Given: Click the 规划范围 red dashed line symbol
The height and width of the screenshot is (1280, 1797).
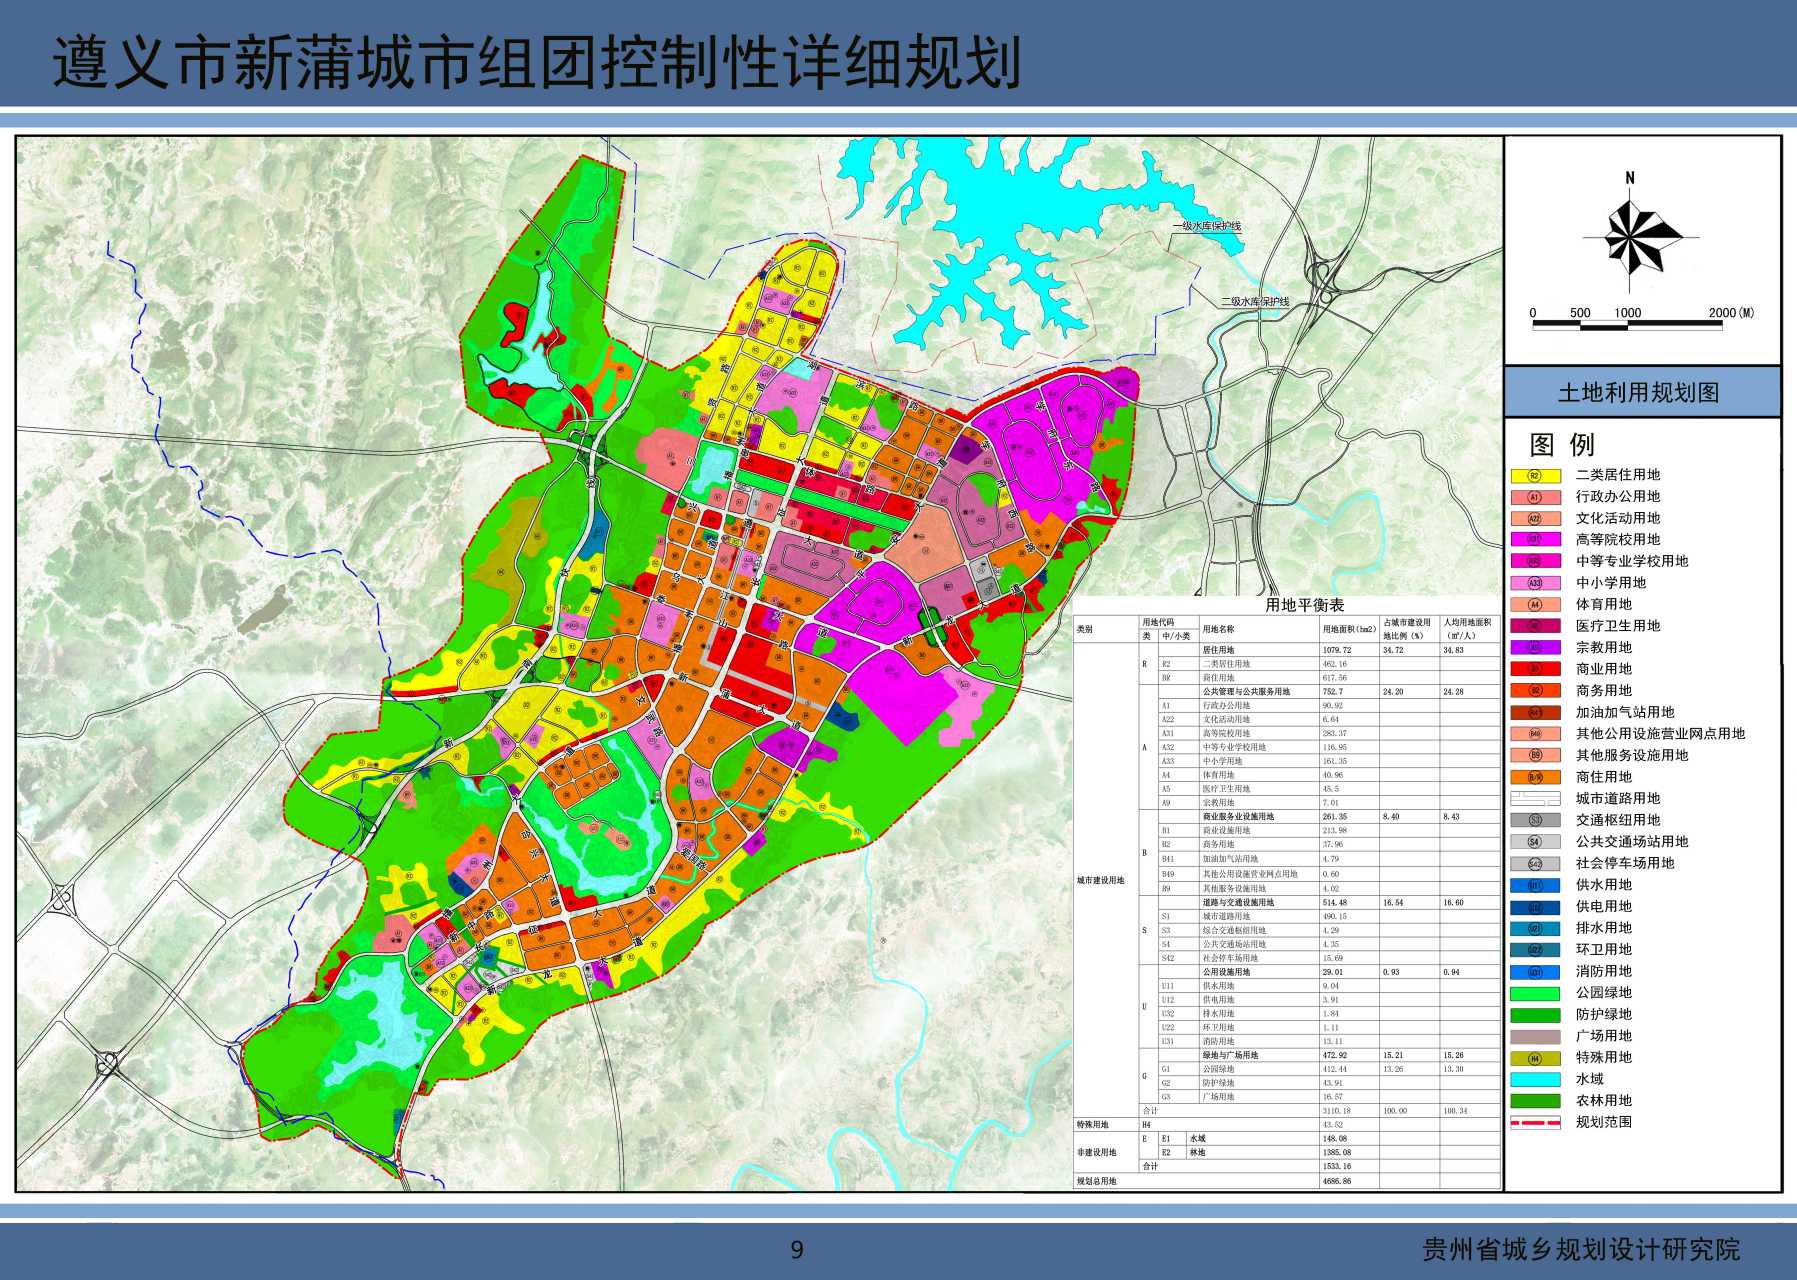Looking at the screenshot, I should tap(1535, 1123).
